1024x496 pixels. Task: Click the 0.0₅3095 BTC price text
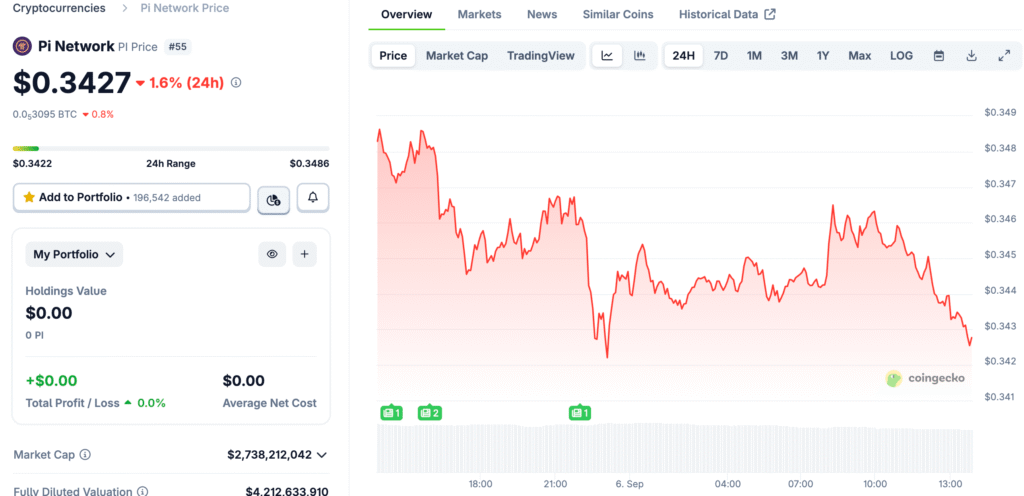point(44,114)
